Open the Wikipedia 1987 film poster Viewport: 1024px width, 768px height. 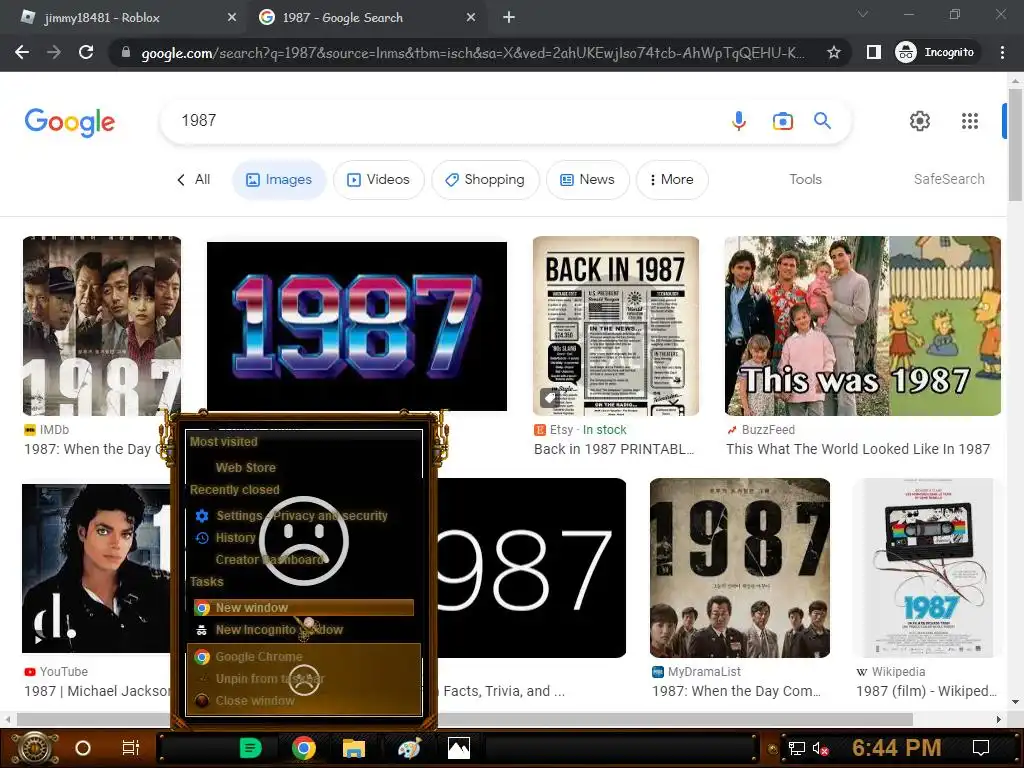tap(927, 568)
